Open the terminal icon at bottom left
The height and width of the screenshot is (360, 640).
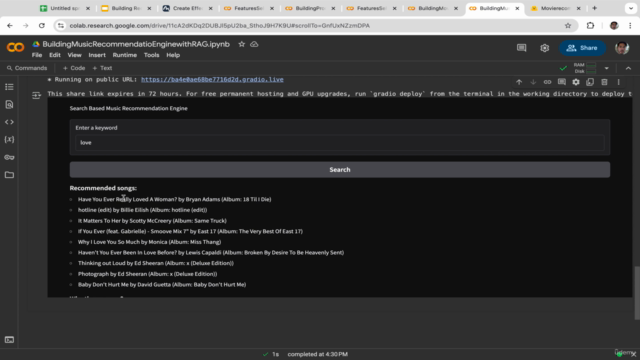click(x=9, y=340)
